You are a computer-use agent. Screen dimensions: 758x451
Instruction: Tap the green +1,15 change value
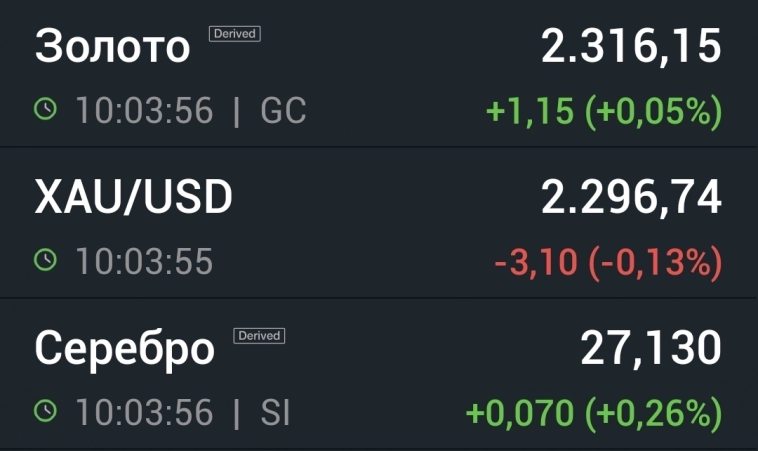(x=529, y=112)
